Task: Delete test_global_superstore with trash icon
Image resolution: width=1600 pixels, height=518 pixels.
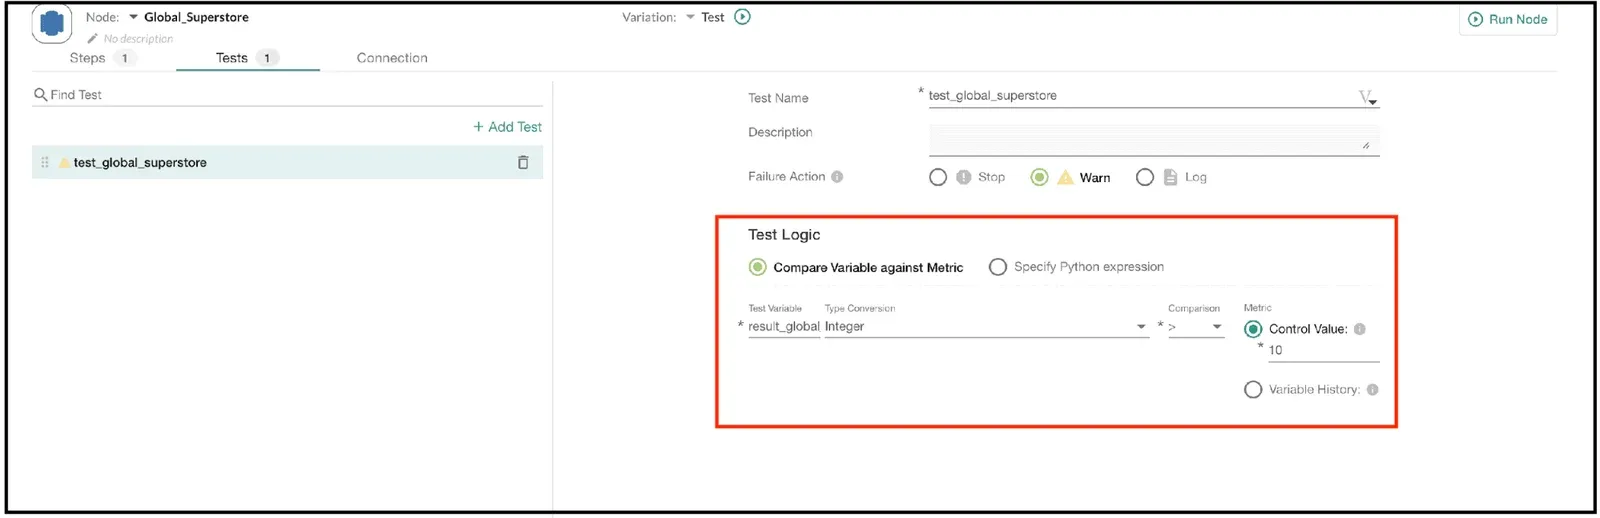Action: pyautogui.click(x=522, y=162)
